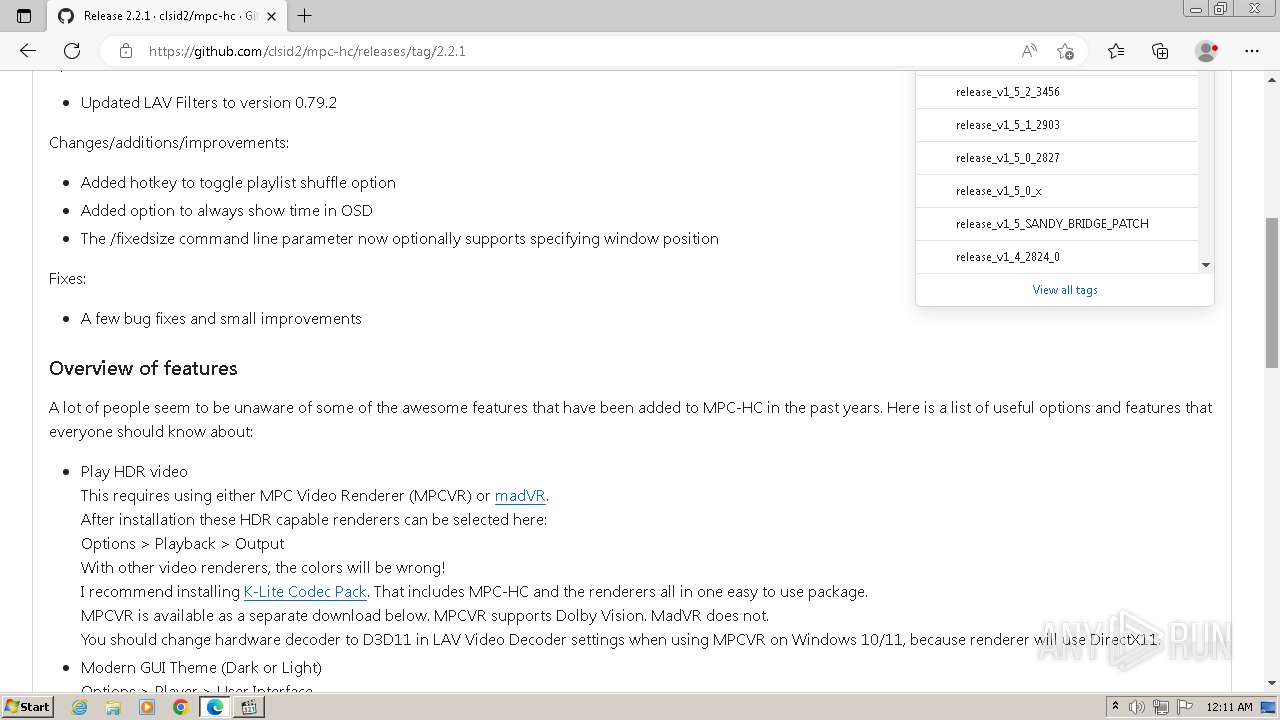Open the Action Center flag icon
The height and width of the screenshot is (720, 1280).
pos(1185,707)
